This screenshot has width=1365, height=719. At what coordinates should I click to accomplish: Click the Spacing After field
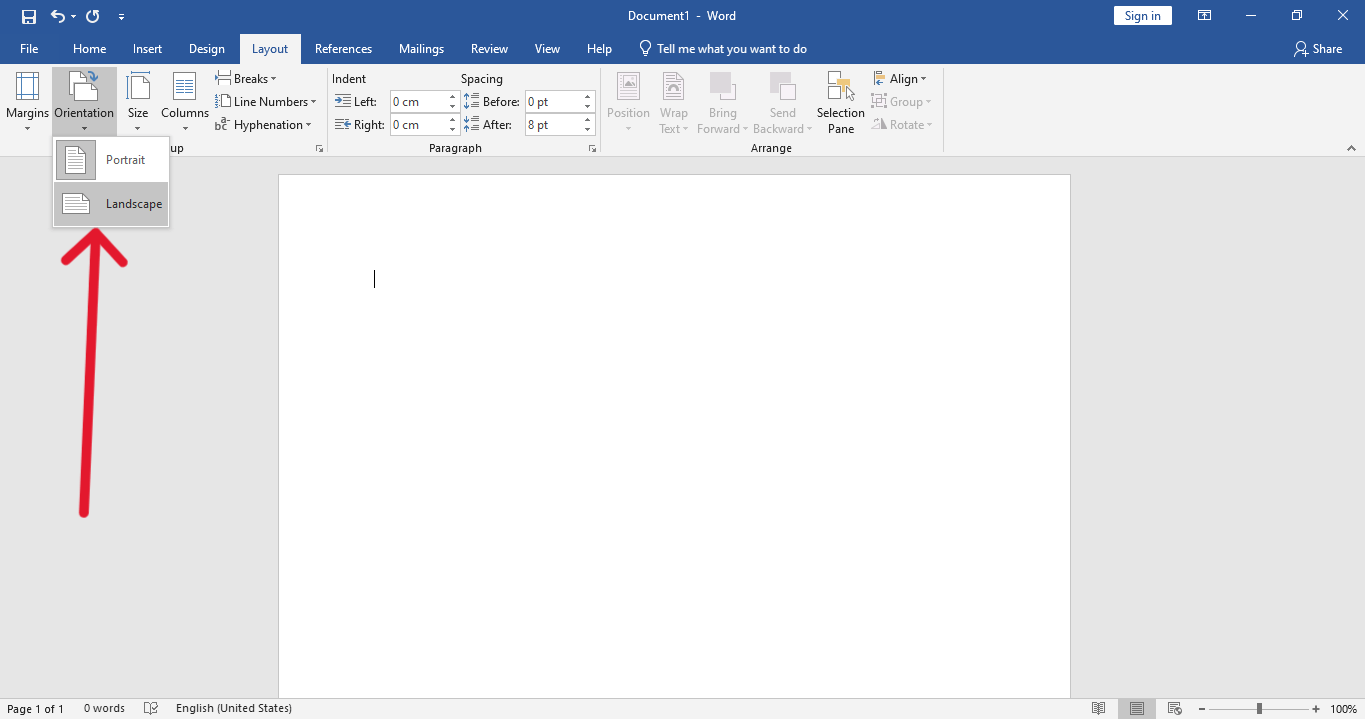click(553, 124)
